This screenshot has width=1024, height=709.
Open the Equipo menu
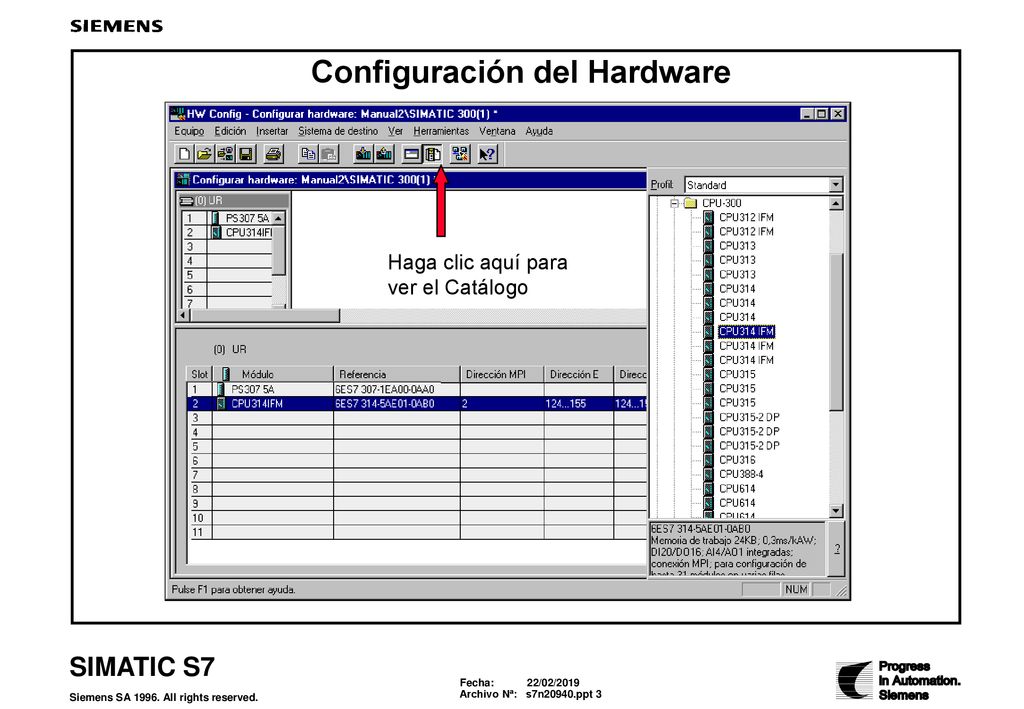point(189,131)
